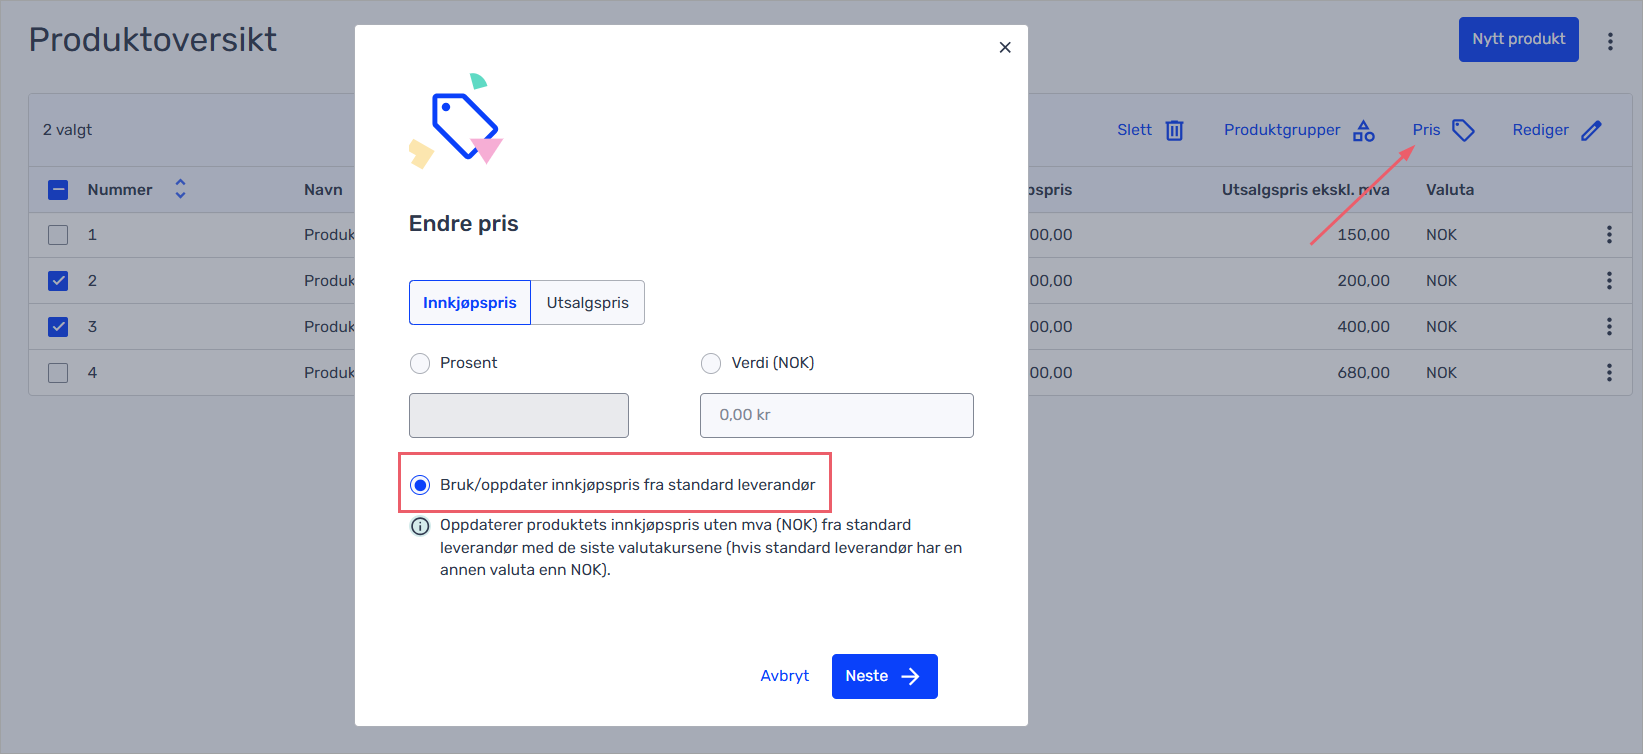Click the Pris tag icon
Image resolution: width=1643 pixels, height=754 pixels.
pos(1463,130)
